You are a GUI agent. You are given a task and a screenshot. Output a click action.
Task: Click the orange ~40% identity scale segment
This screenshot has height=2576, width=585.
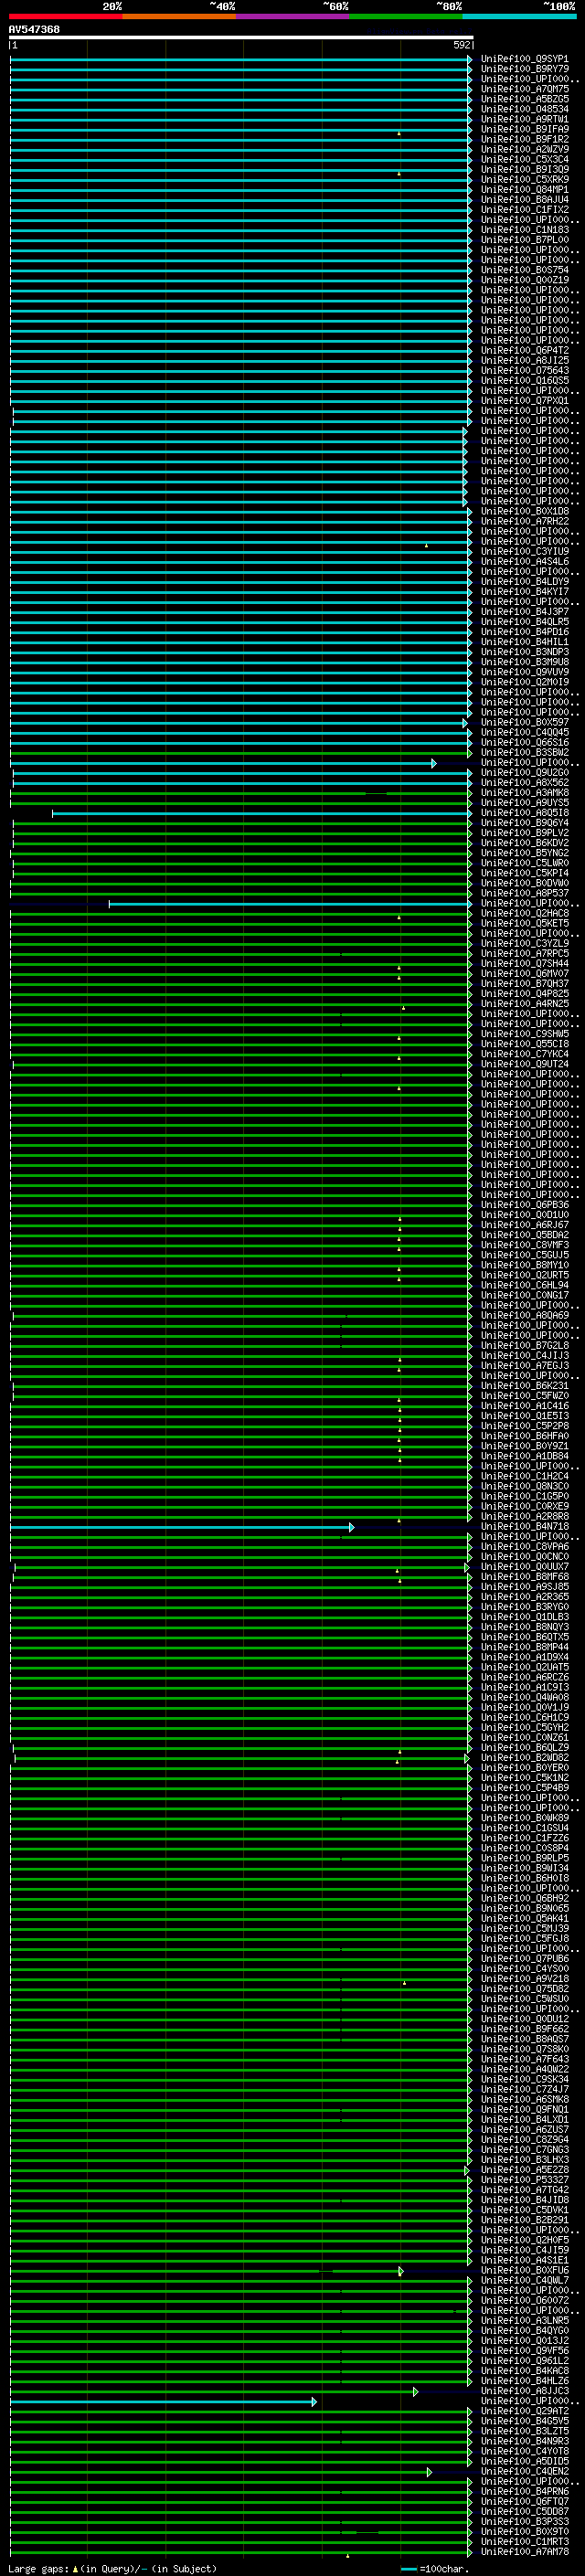coord(179,16)
